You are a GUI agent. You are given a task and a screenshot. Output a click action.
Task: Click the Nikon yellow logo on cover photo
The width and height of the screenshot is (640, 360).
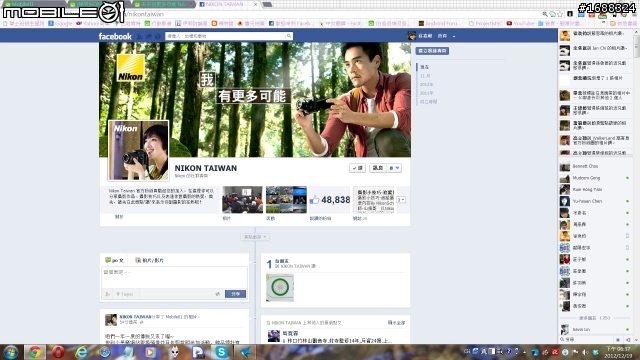130,68
